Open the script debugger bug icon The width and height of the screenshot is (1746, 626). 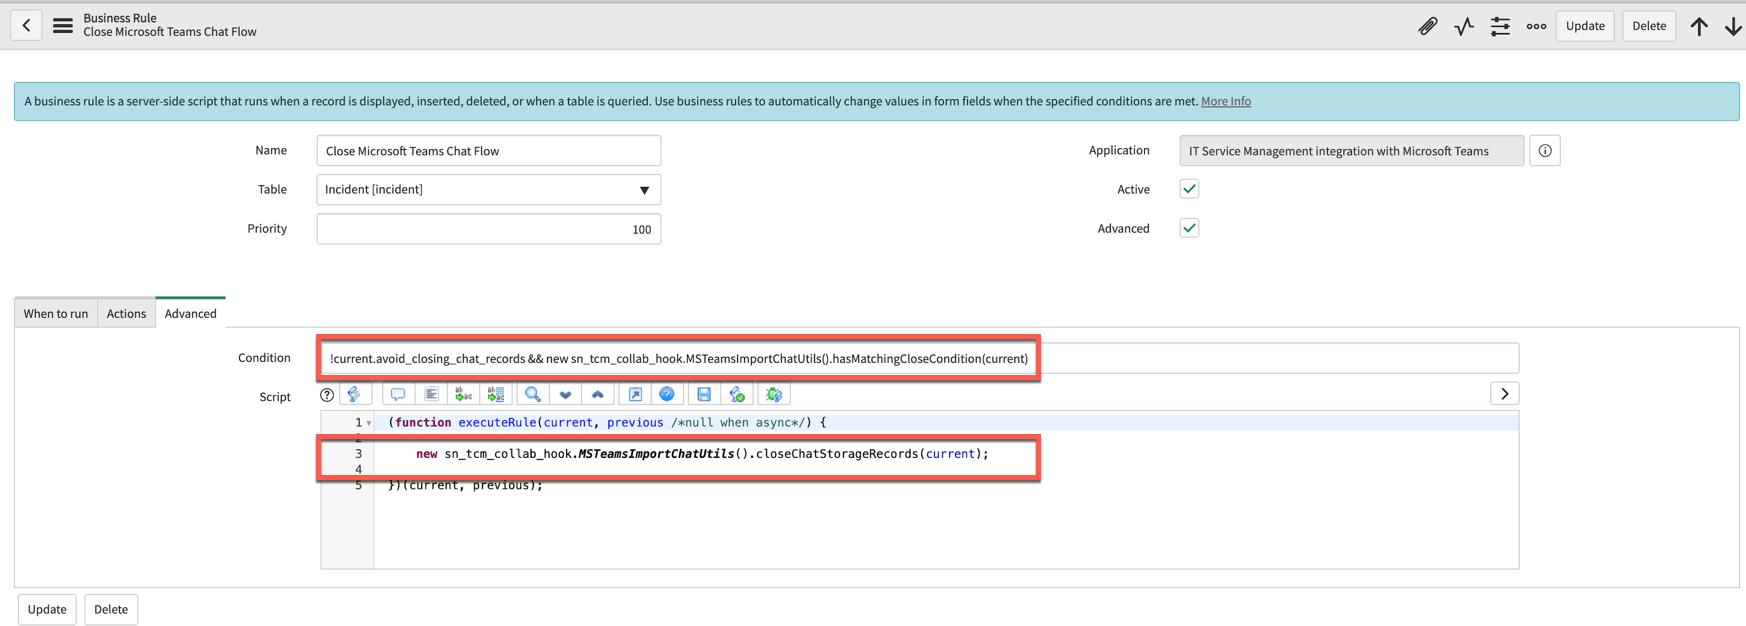pos(774,394)
